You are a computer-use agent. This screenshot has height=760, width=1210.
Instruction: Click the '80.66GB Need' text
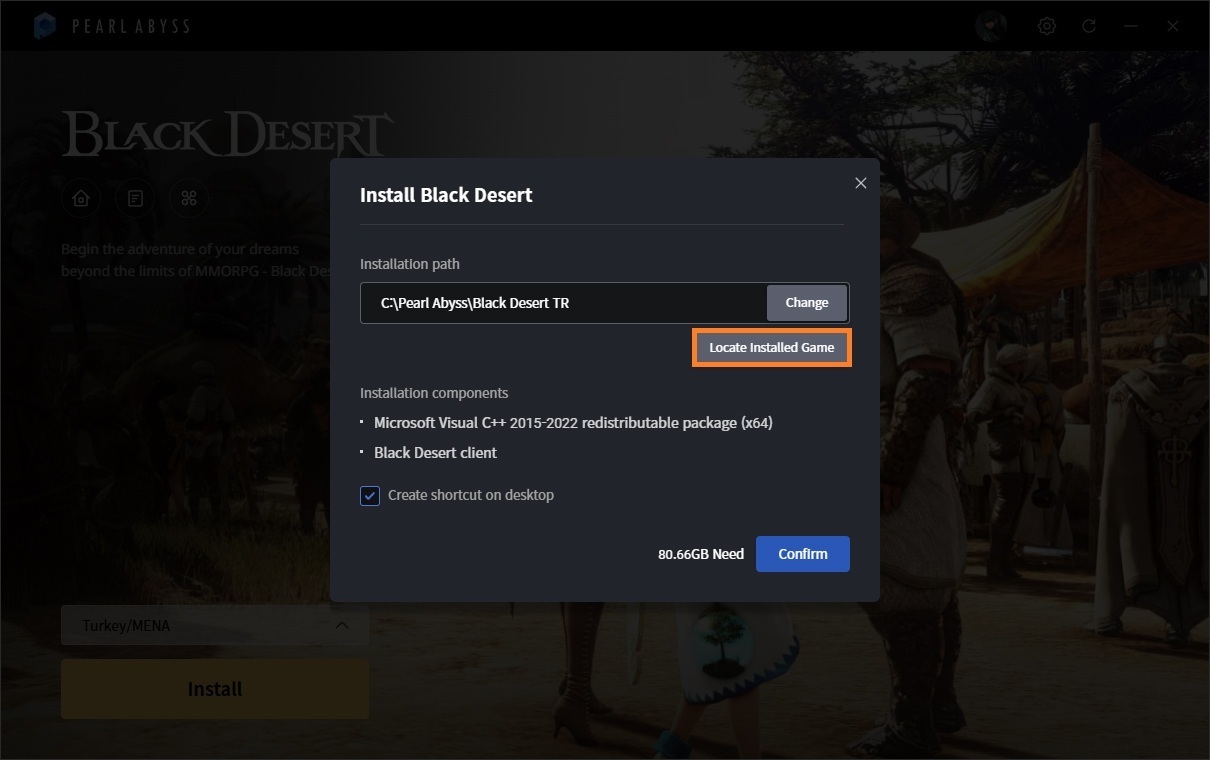(701, 554)
